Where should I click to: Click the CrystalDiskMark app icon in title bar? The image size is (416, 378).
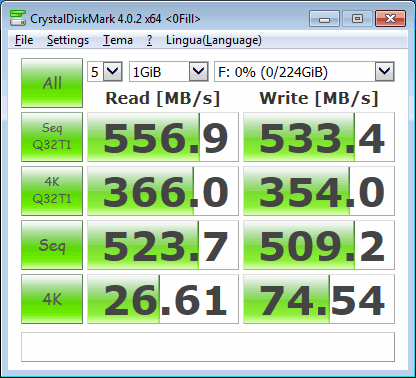pos(18,18)
